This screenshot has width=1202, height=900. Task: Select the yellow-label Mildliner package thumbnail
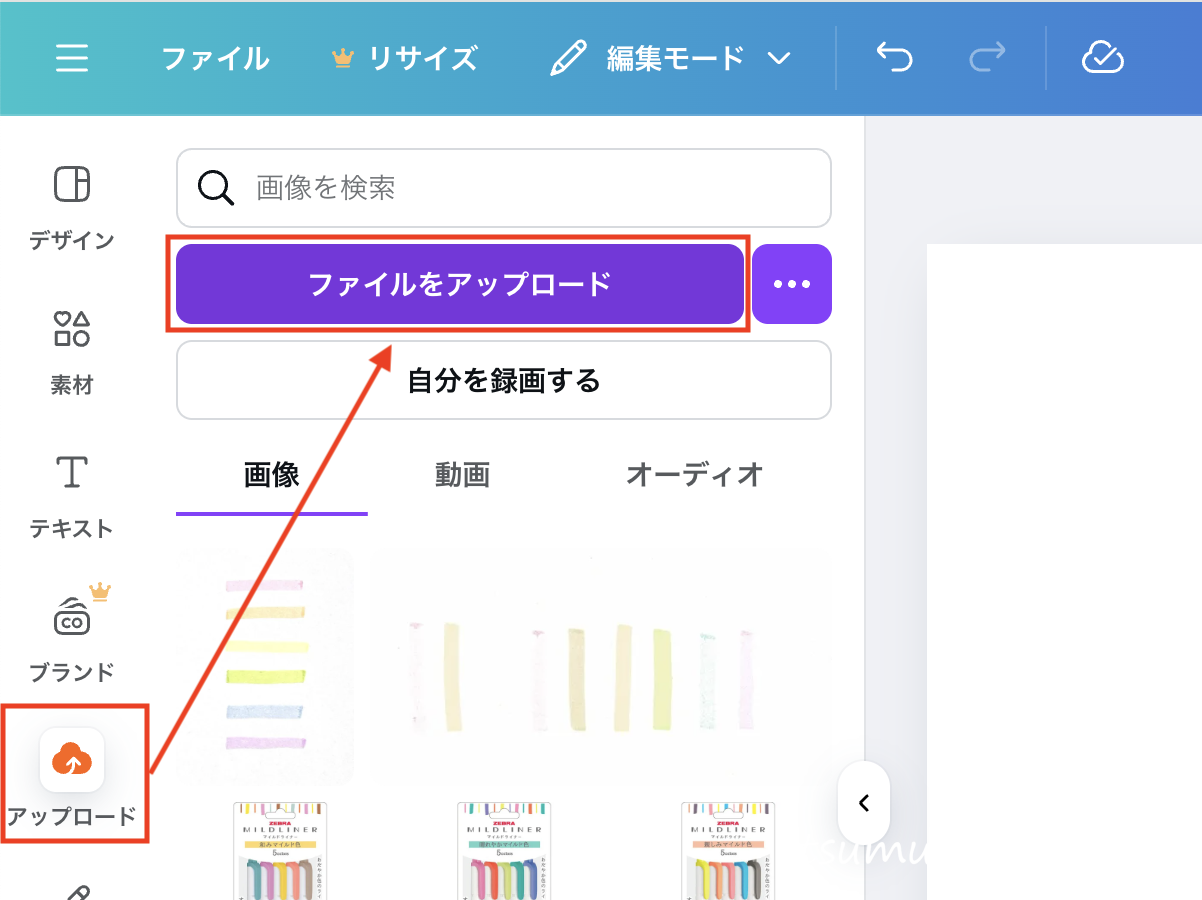pos(280,849)
